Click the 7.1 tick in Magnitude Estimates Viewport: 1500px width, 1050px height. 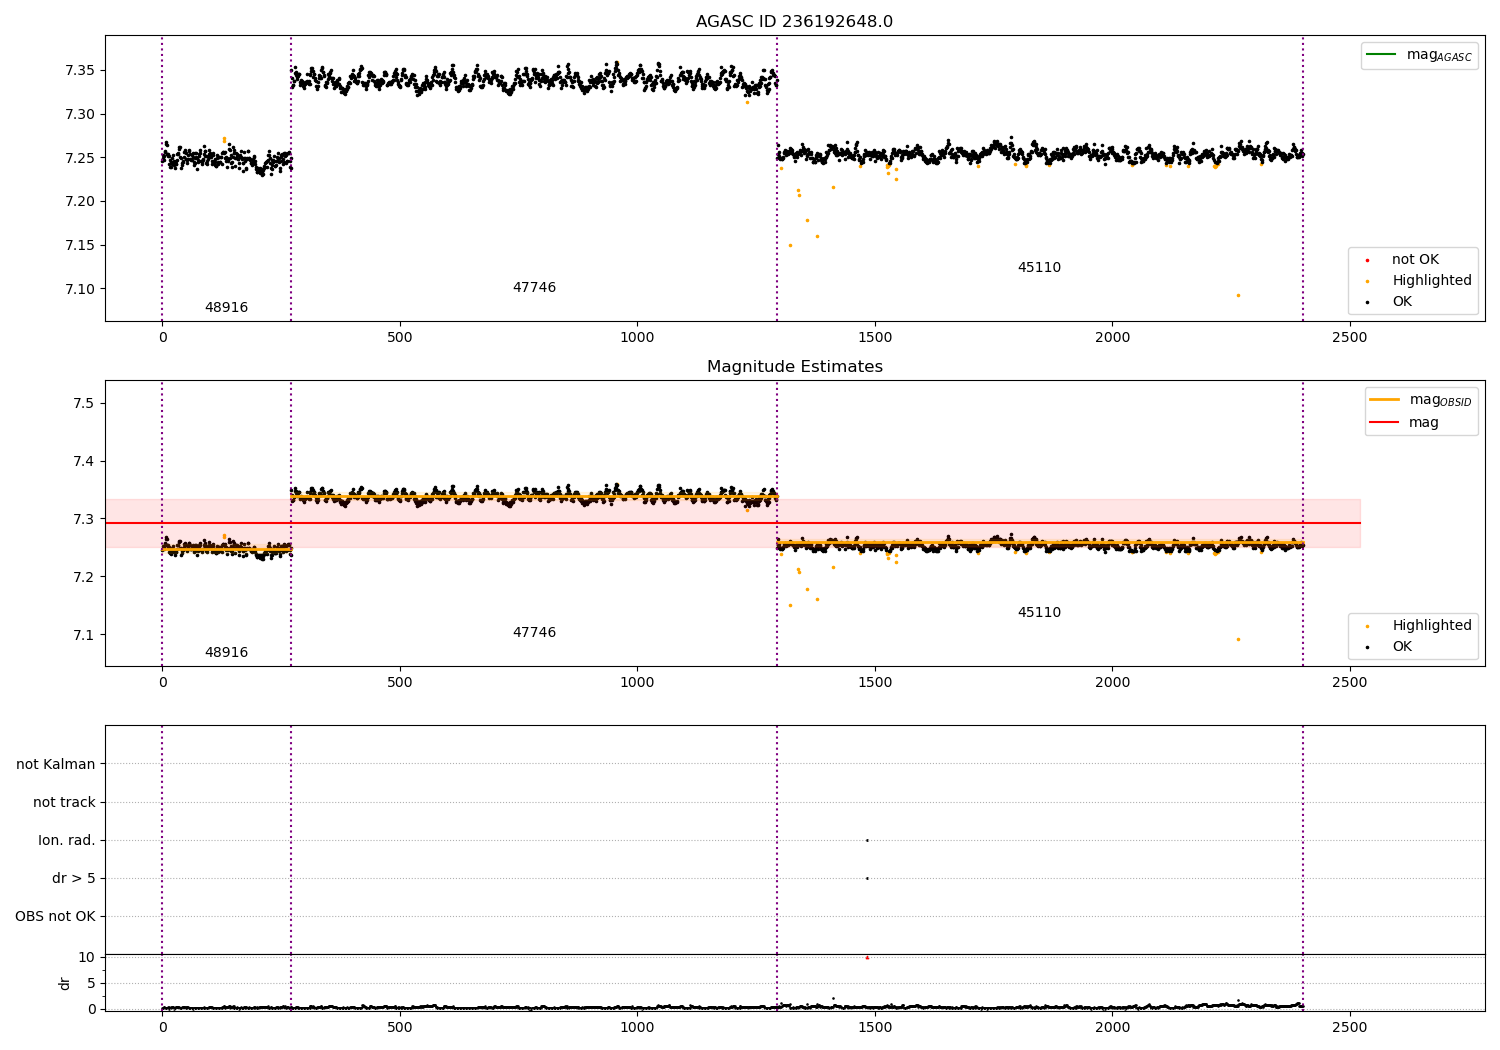(x=84, y=635)
